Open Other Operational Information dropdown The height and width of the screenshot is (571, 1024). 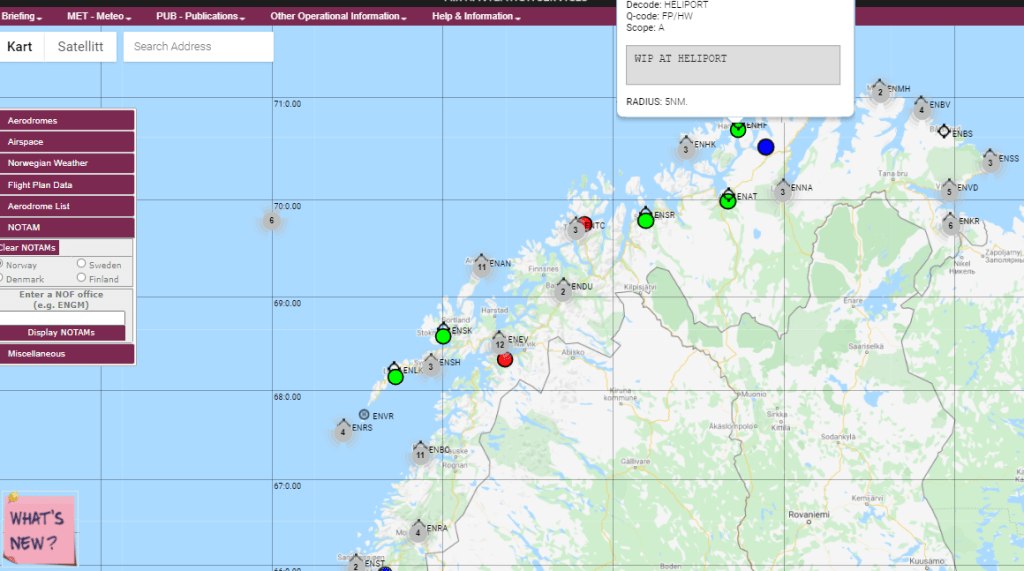coord(338,17)
